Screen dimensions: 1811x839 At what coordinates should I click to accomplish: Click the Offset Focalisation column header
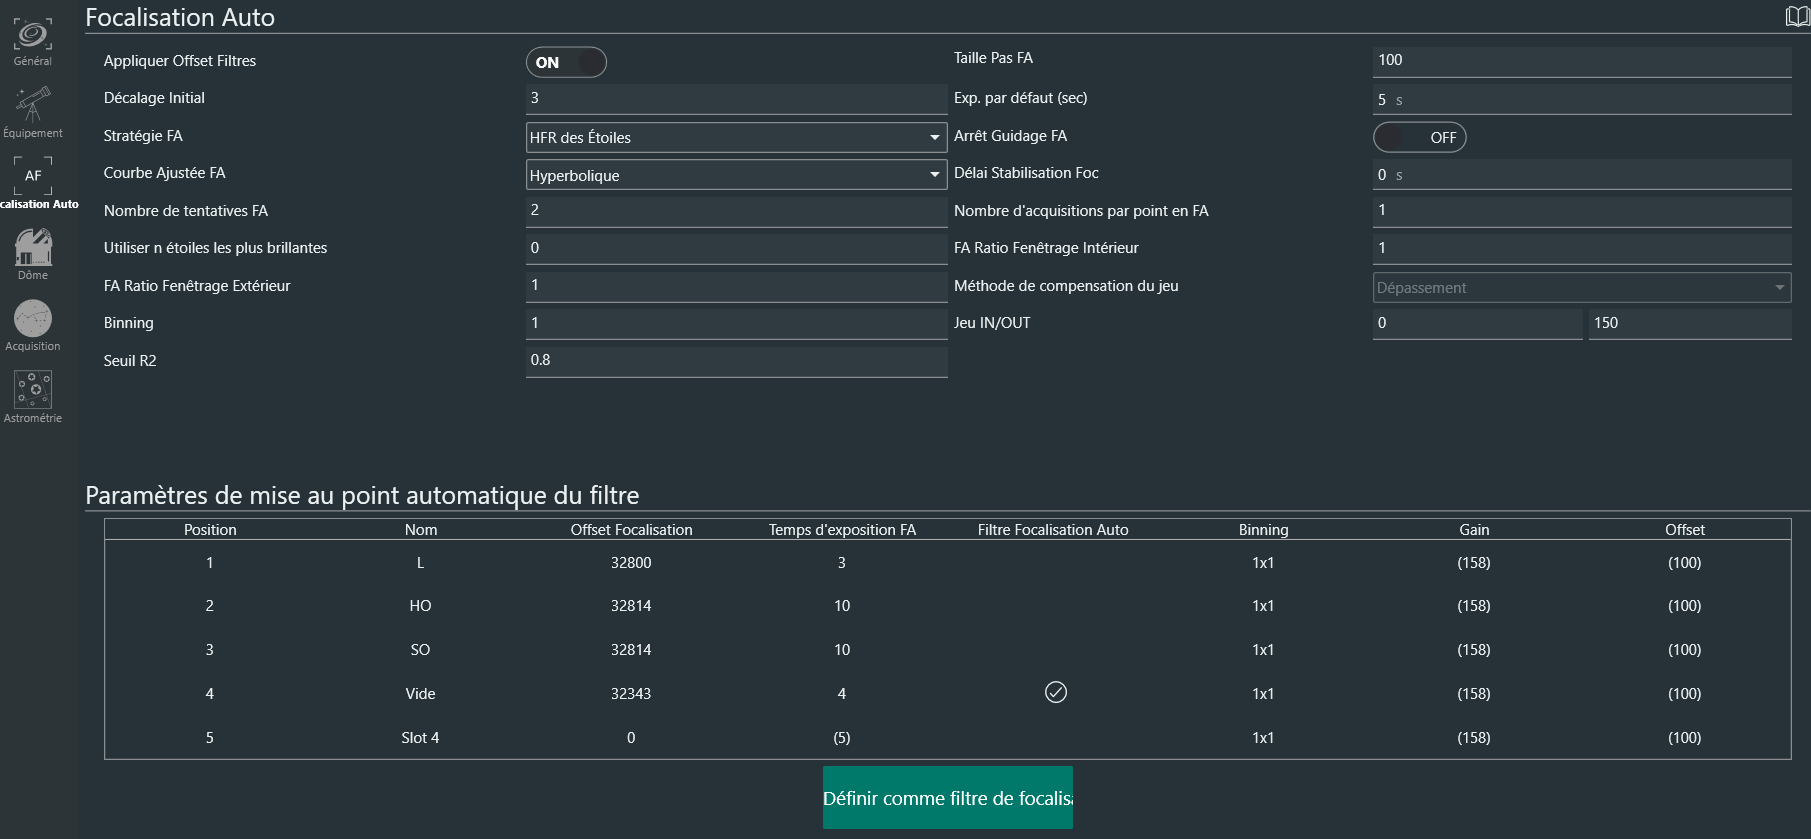tap(631, 530)
